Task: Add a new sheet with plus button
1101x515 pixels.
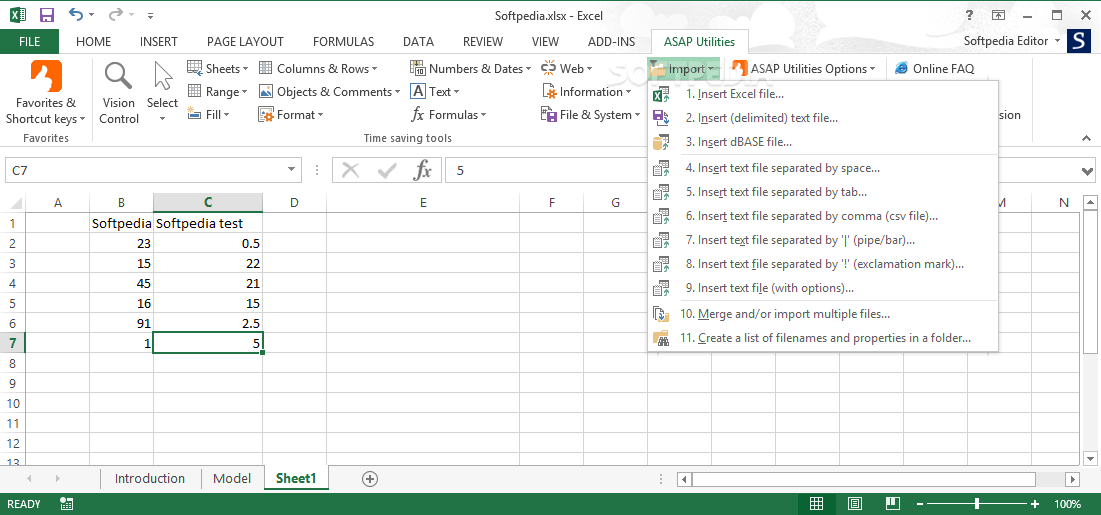Action: (369, 479)
